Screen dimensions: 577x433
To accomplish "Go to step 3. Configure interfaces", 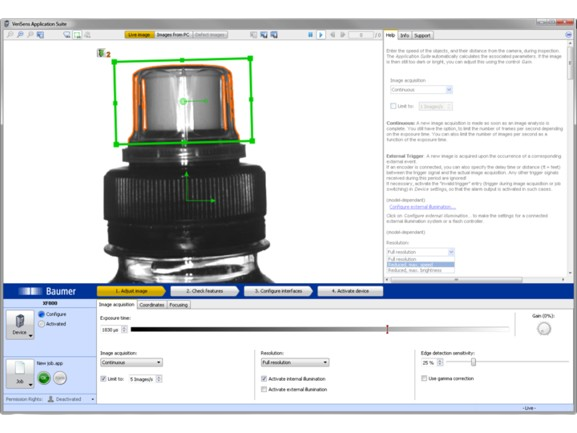I will pos(278,291).
